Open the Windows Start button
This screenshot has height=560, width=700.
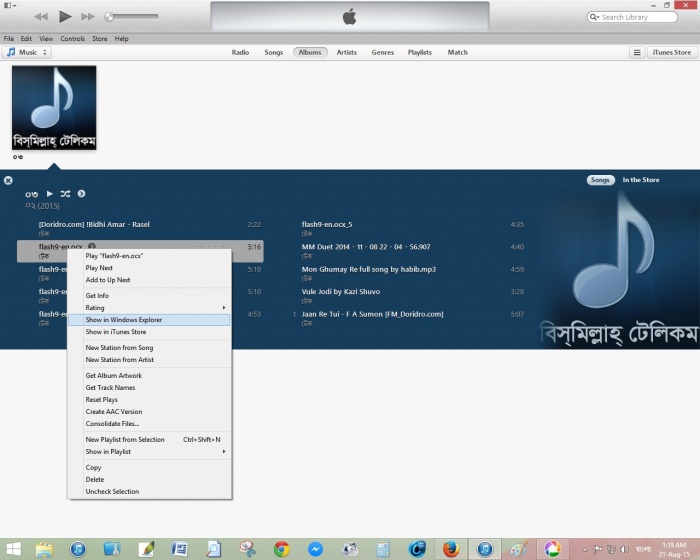pyautogui.click(x=13, y=549)
